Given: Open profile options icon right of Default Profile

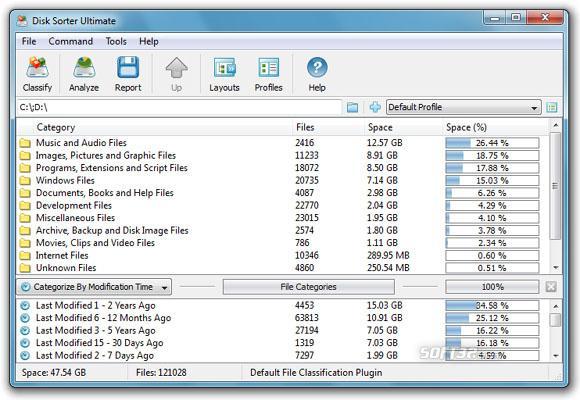Looking at the screenshot, I should [x=552, y=107].
